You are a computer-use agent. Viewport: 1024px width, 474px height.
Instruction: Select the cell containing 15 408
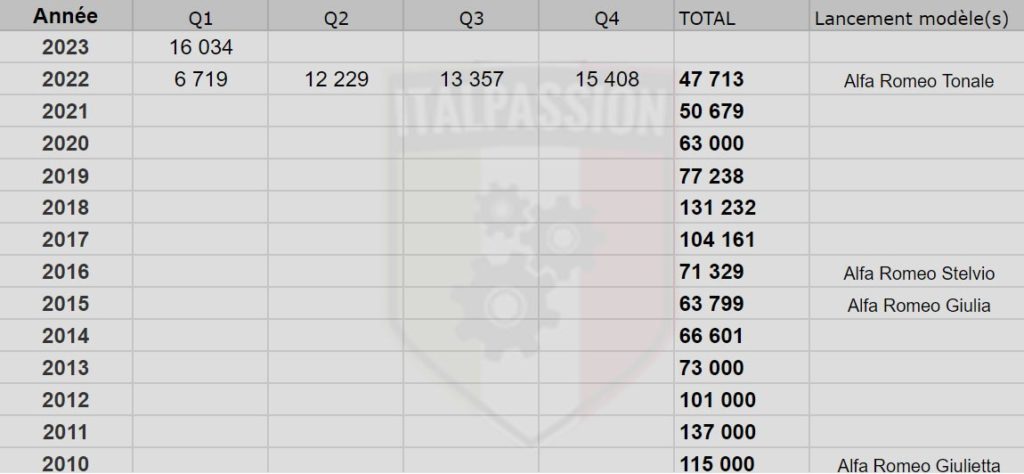(x=607, y=80)
